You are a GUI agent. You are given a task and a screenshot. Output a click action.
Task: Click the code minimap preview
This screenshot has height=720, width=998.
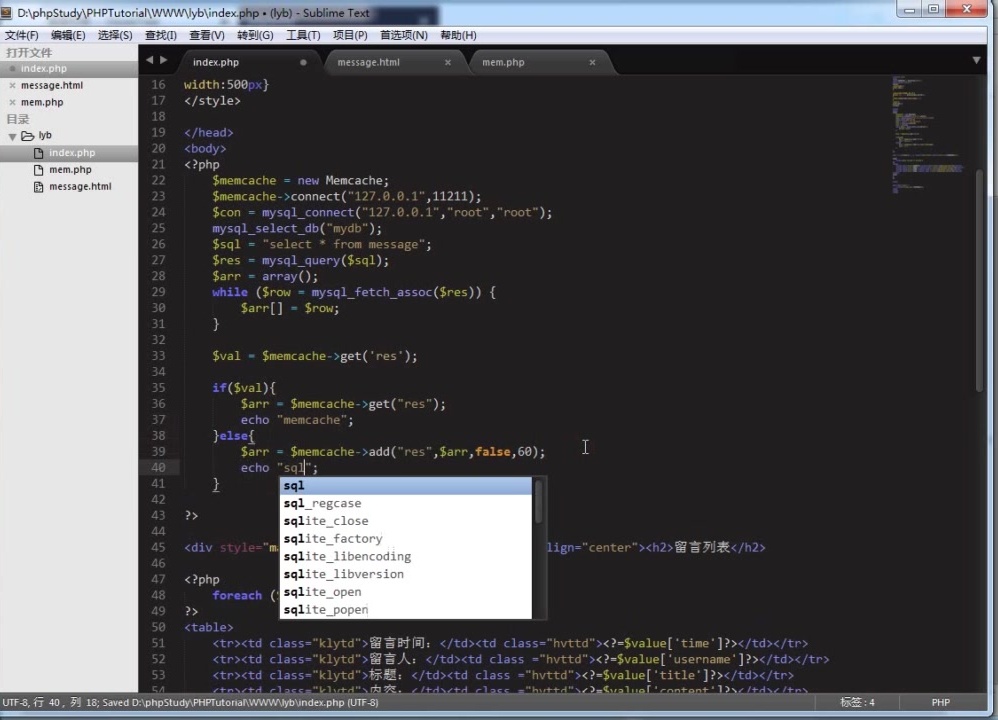929,134
